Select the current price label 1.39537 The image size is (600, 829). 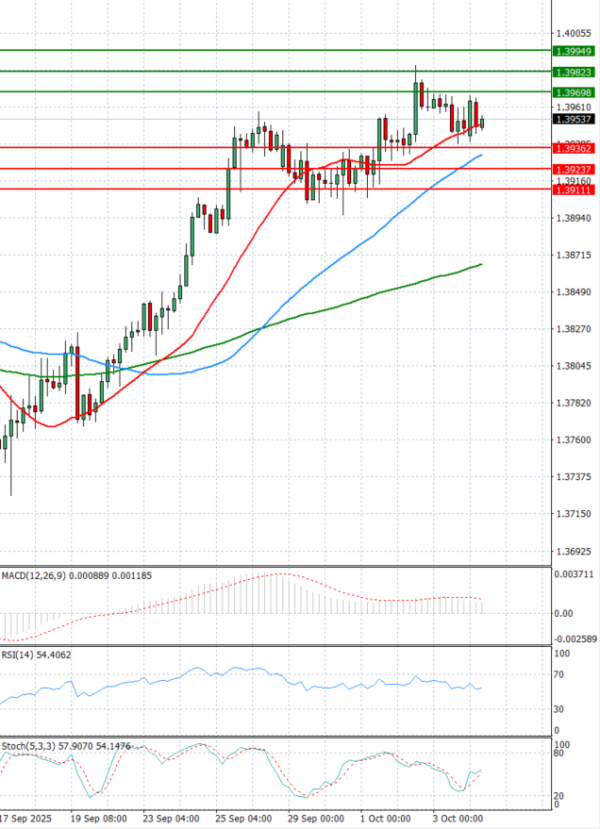tap(574, 120)
